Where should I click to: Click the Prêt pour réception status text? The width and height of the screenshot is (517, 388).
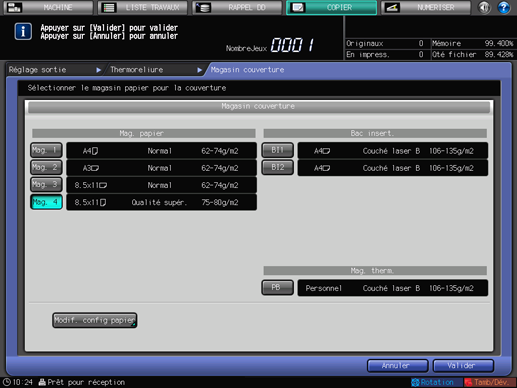click(x=86, y=382)
